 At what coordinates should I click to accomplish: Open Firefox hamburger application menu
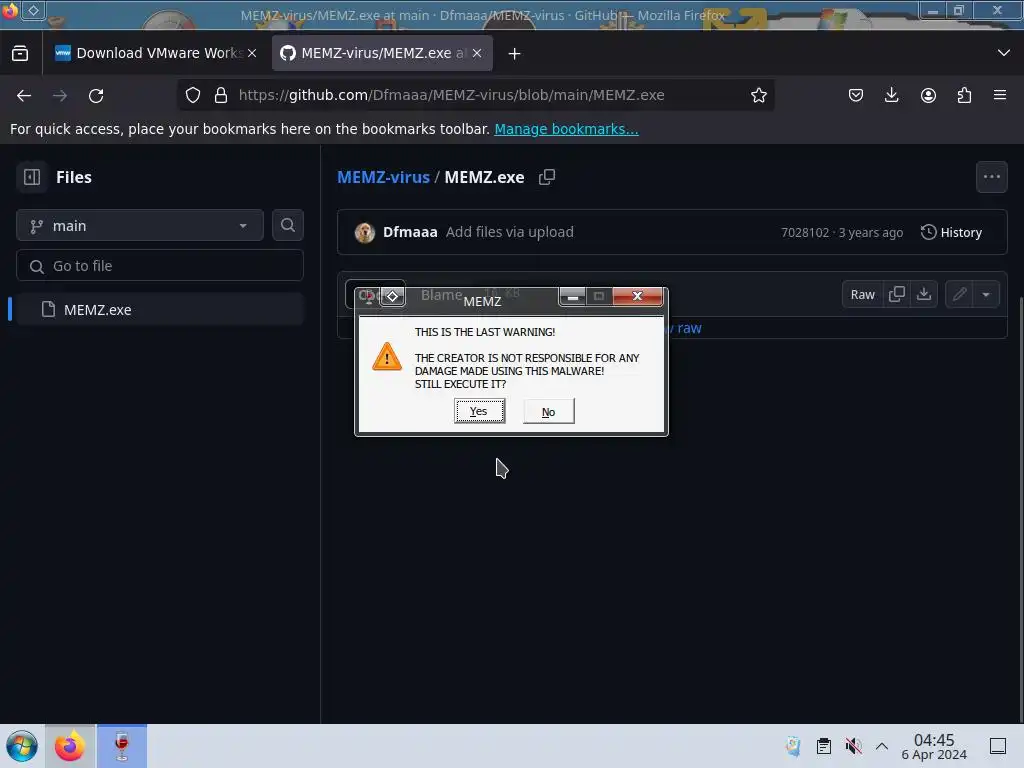click(1000, 95)
